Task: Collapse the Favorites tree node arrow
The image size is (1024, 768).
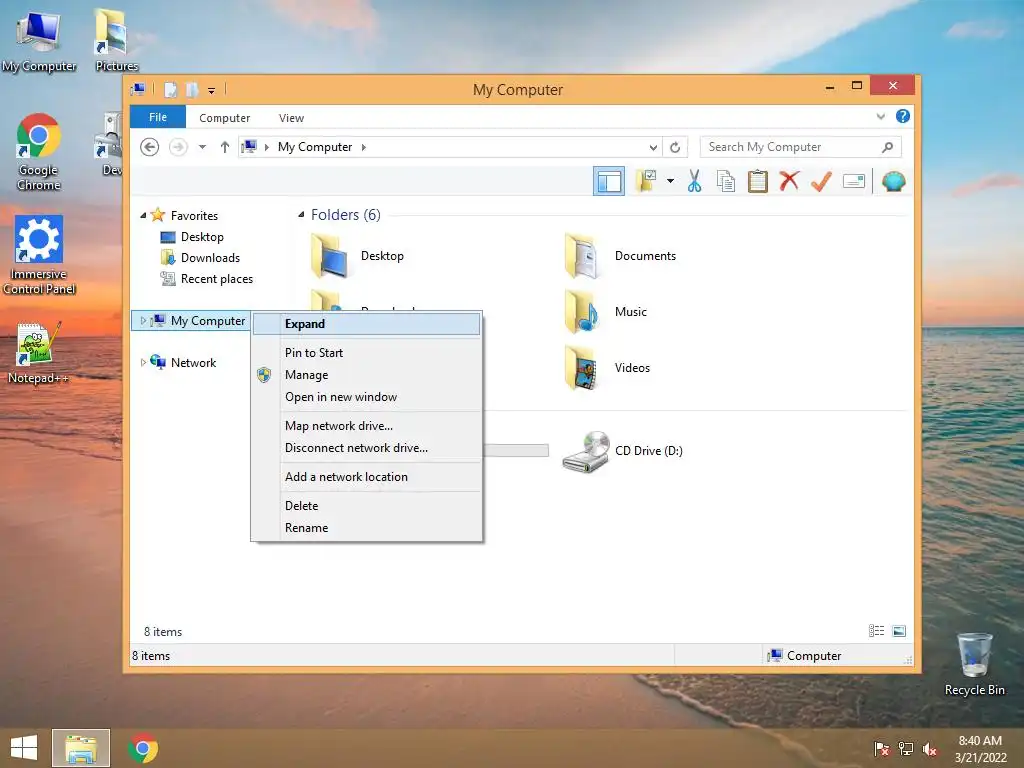Action: click(x=143, y=216)
